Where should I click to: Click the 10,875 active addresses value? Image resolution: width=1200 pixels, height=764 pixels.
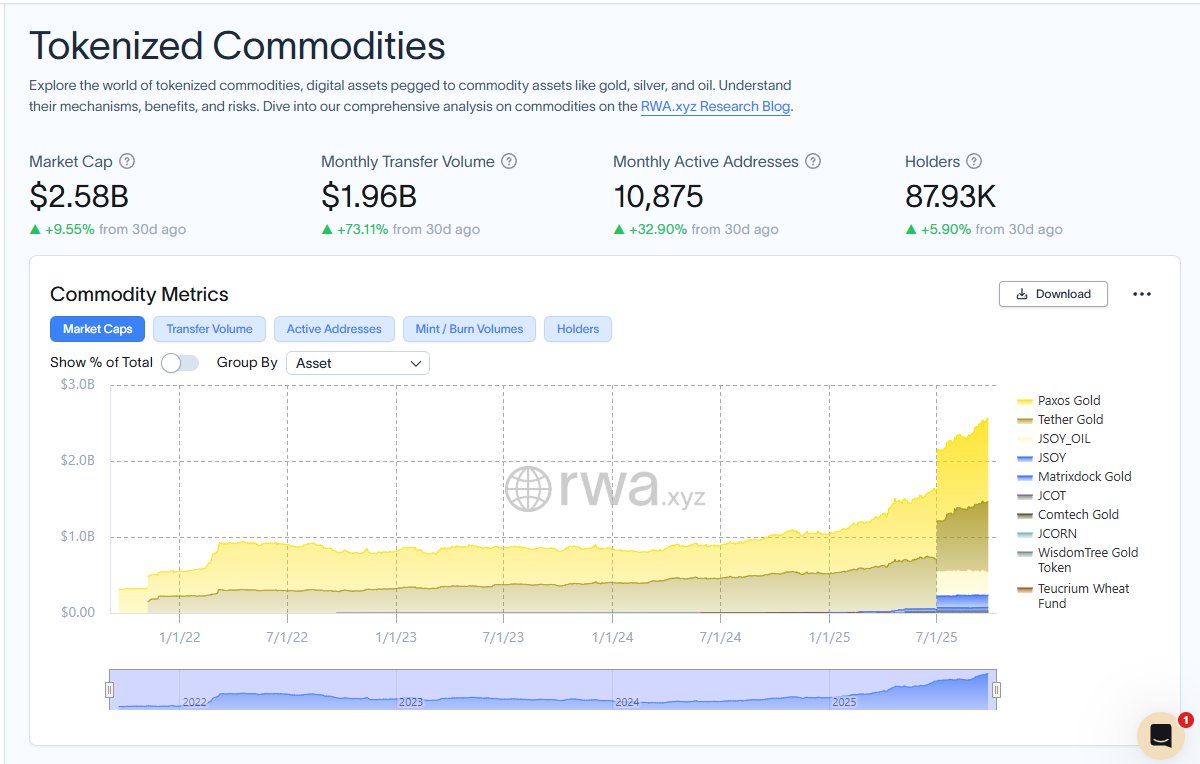tap(658, 196)
